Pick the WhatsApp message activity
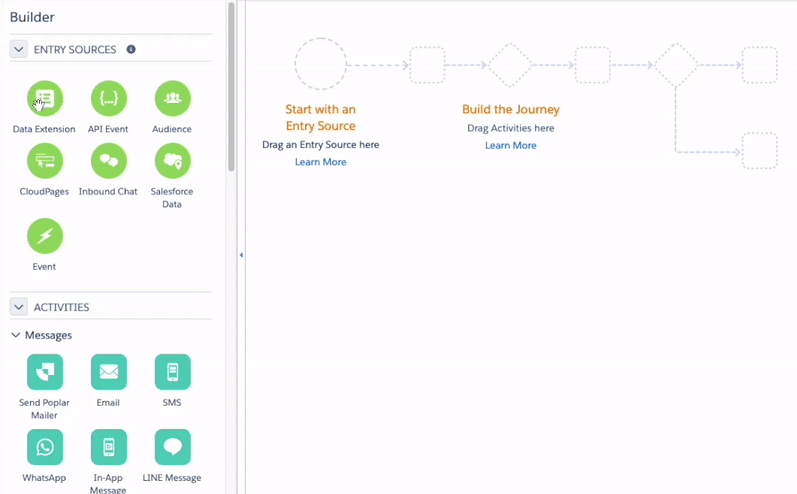 (44, 448)
